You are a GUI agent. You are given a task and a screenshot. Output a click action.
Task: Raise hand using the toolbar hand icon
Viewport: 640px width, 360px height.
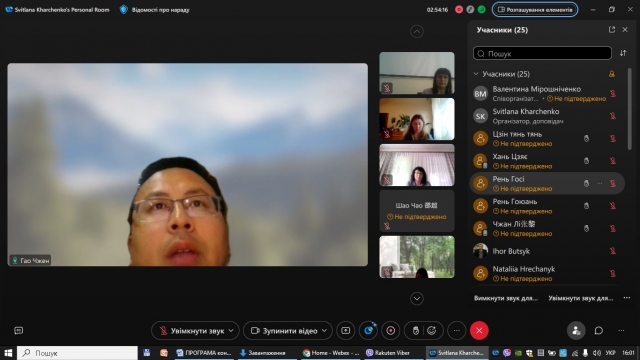[416, 331]
